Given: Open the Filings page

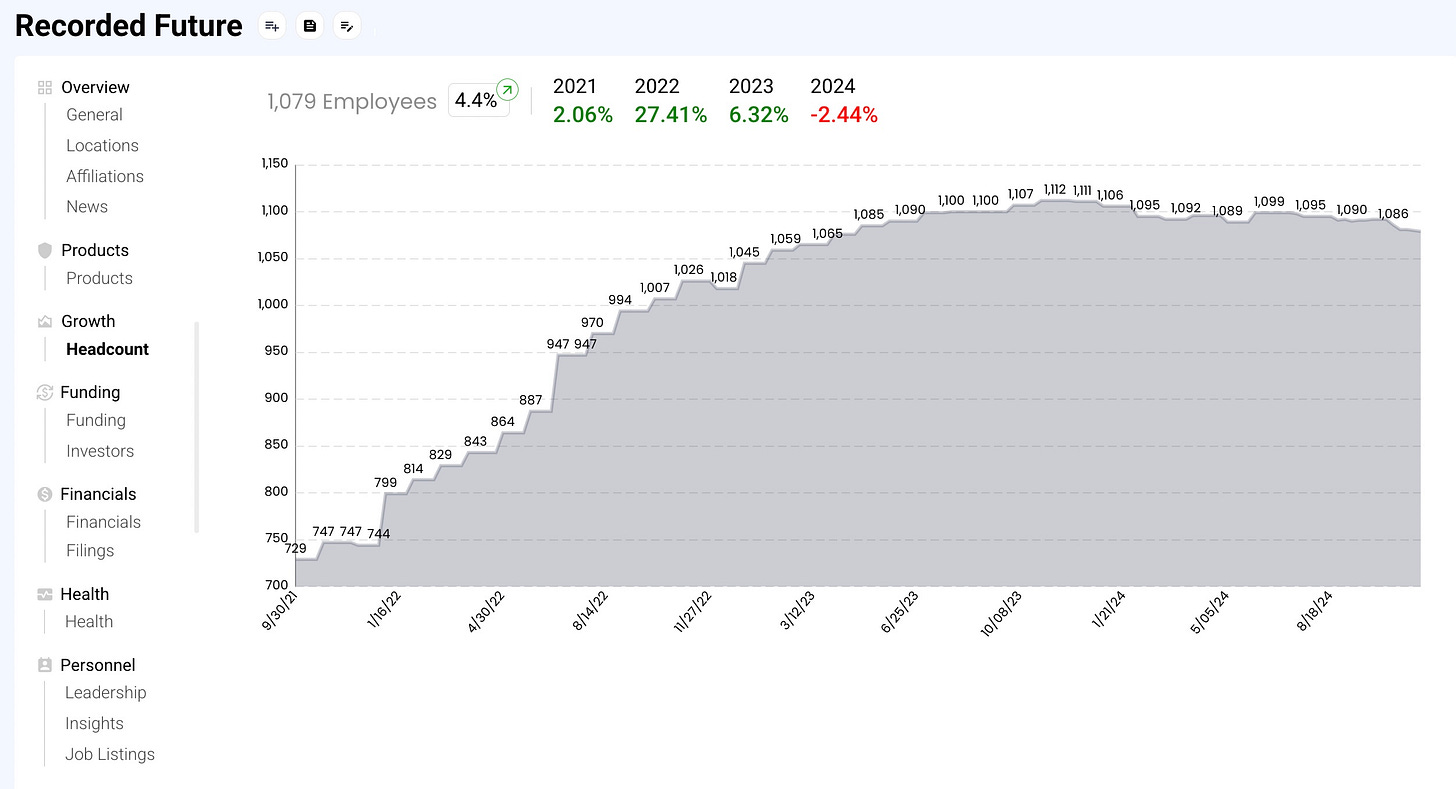Looking at the screenshot, I should click(90, 550).
